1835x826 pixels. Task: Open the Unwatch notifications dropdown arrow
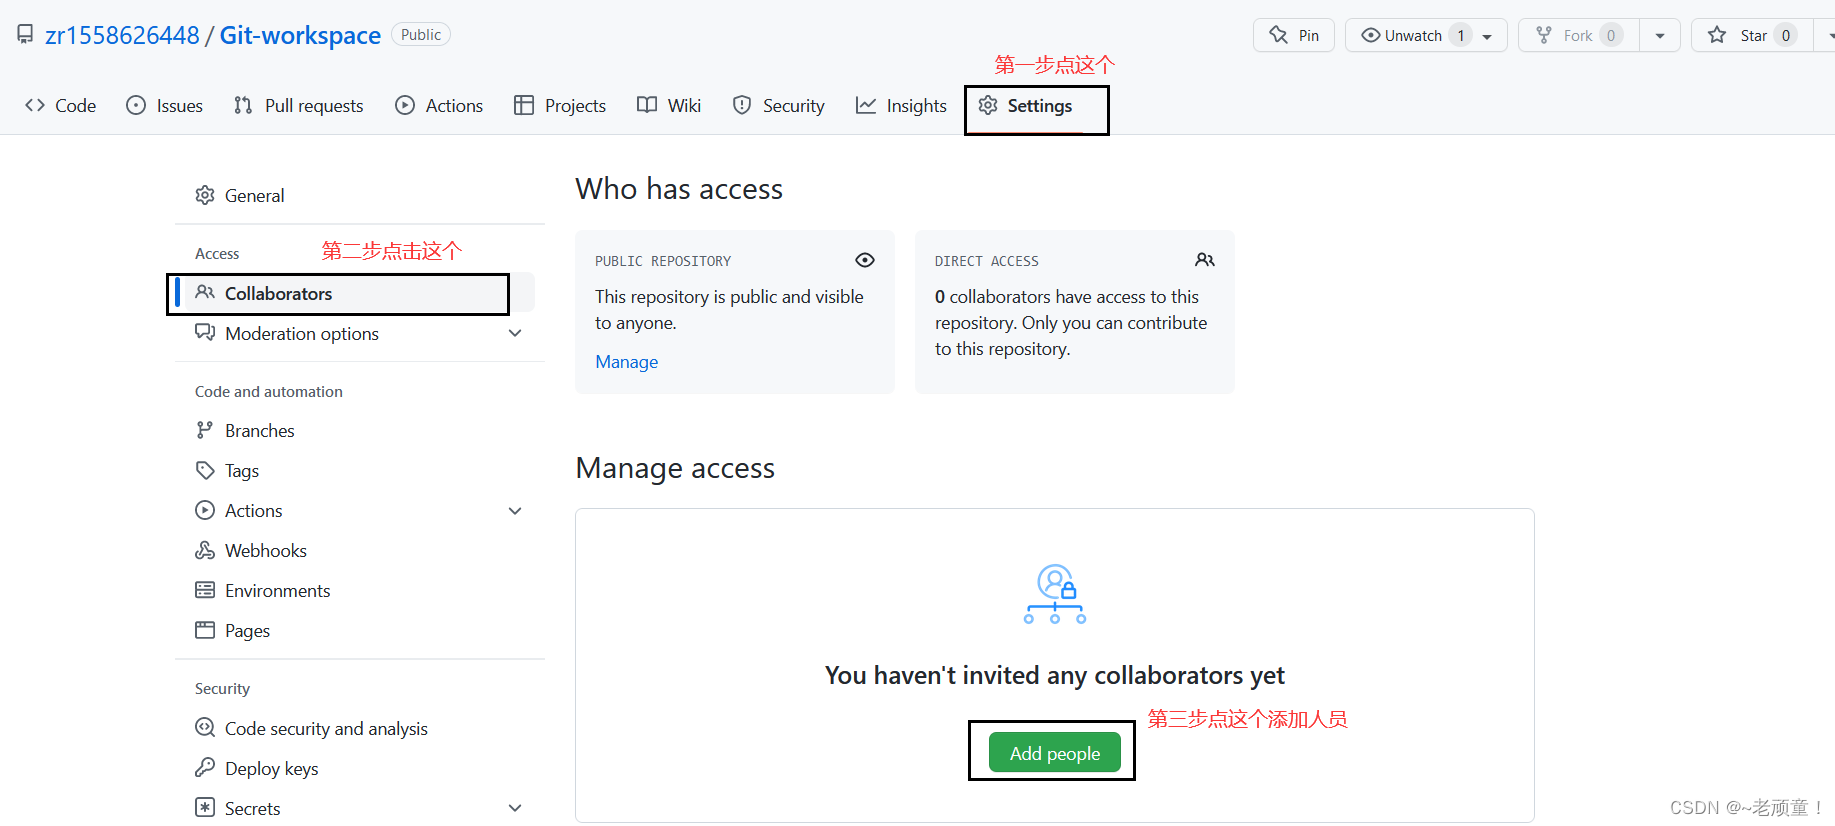point(1488,36)
